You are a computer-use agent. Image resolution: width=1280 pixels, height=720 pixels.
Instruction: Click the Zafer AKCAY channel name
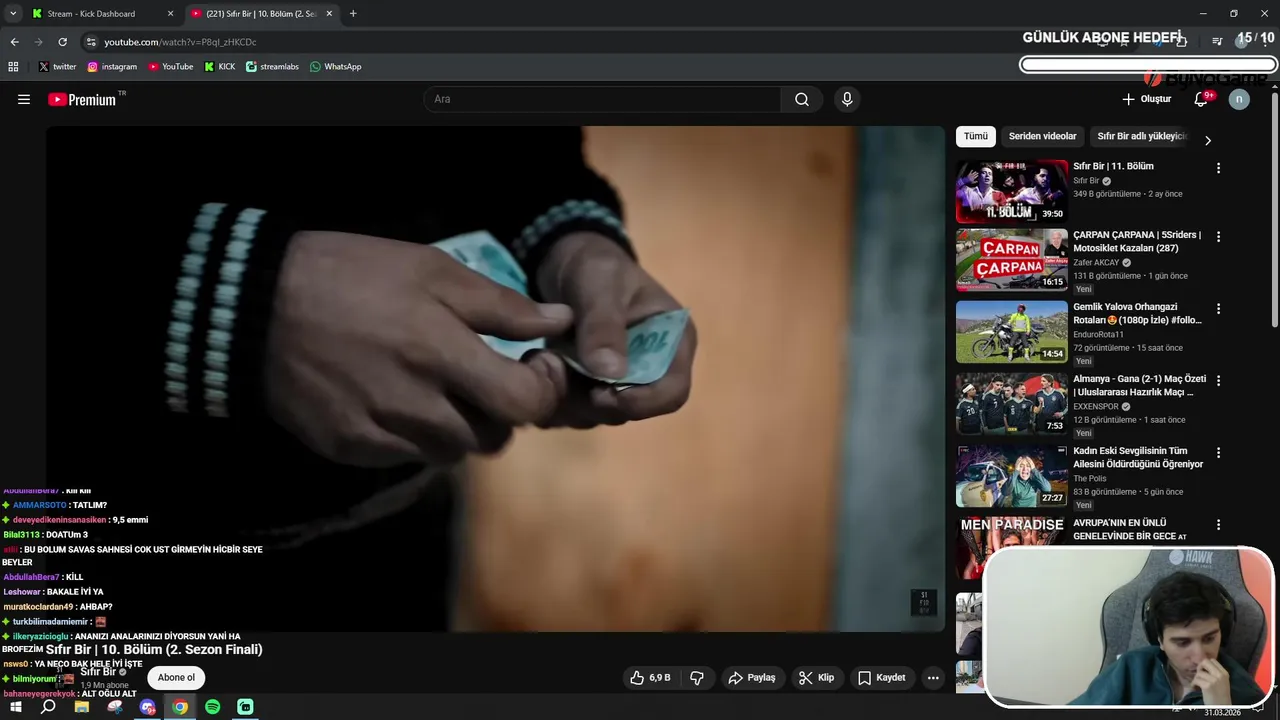pos(1096,263)
